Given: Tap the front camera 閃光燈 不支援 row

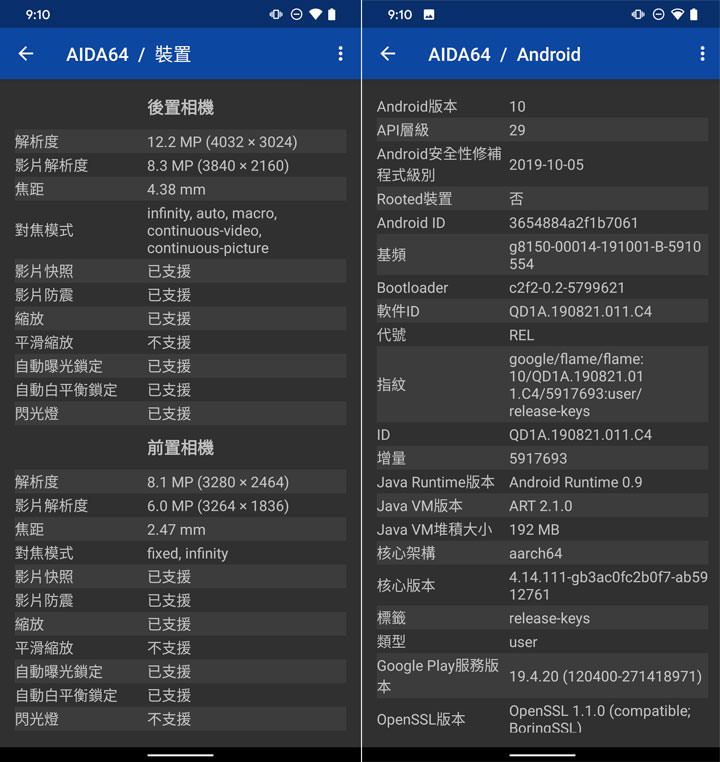Looking at the screenshot, I should (x=181, y=719).
